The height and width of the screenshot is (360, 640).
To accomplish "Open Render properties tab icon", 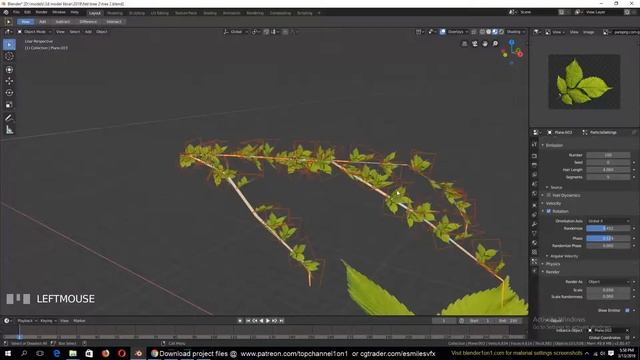I will [x=534, y=156].
